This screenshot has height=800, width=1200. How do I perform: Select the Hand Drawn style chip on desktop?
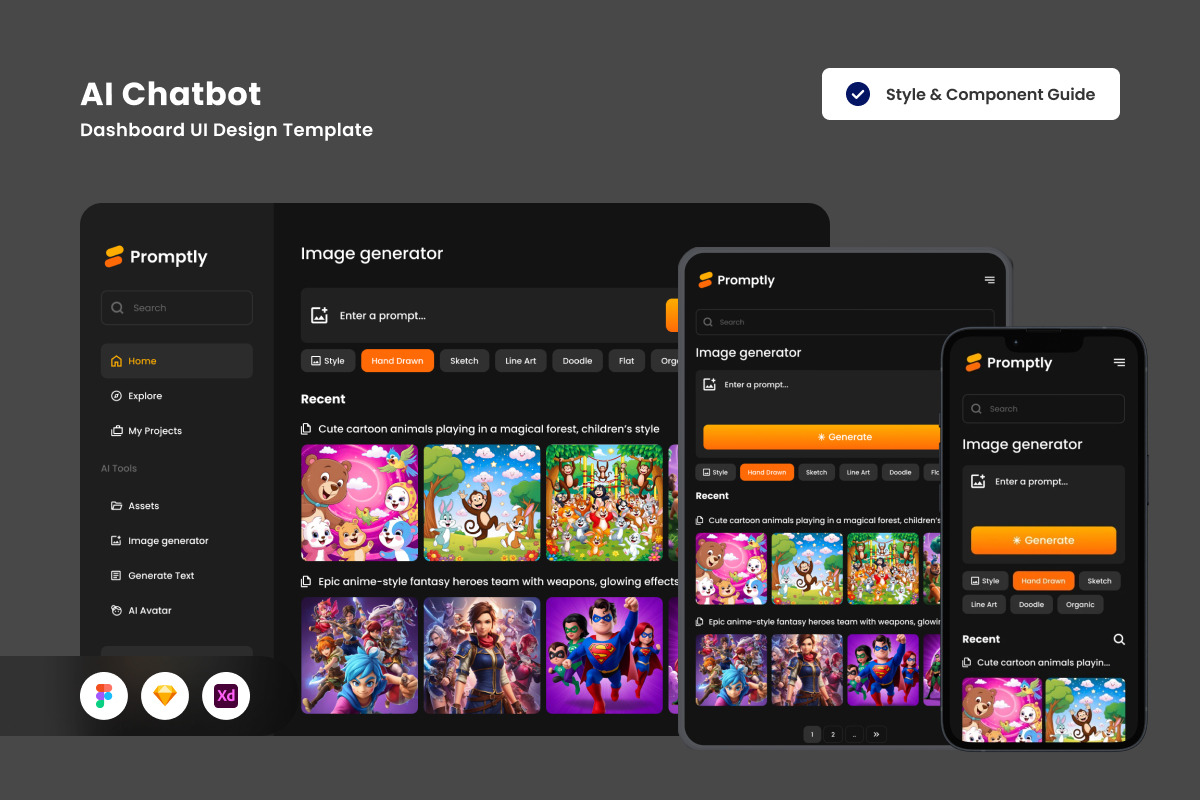397,361
